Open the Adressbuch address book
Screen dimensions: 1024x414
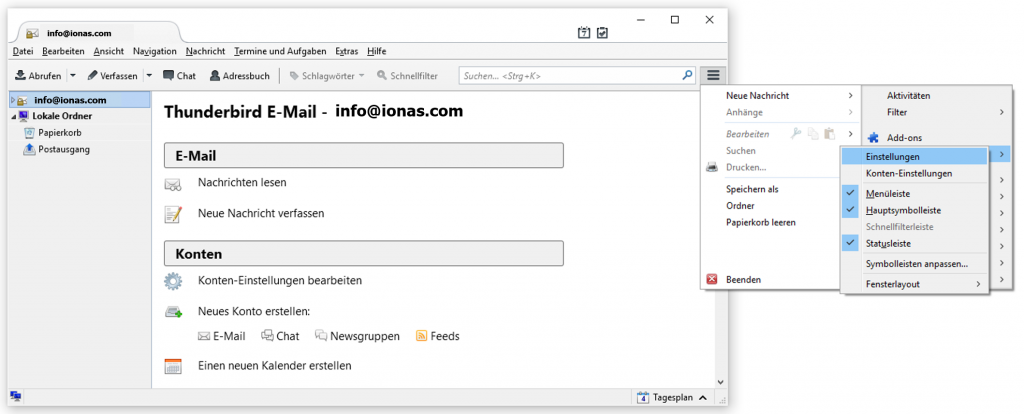240,76
